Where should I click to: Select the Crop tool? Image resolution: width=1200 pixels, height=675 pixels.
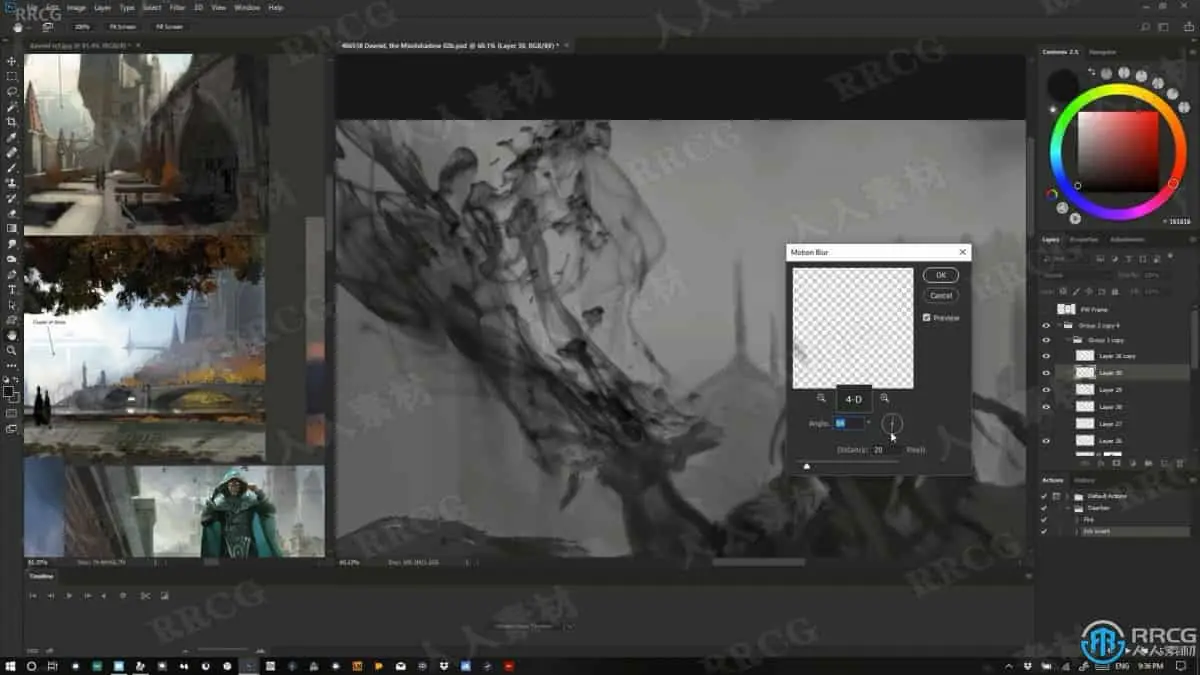(x=12, y=122)
